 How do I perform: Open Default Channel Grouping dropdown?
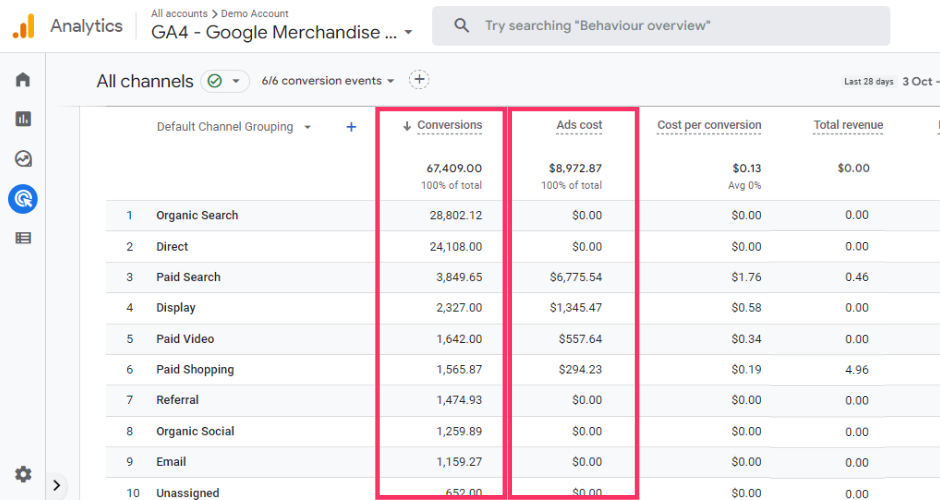(x=234, y=127)
